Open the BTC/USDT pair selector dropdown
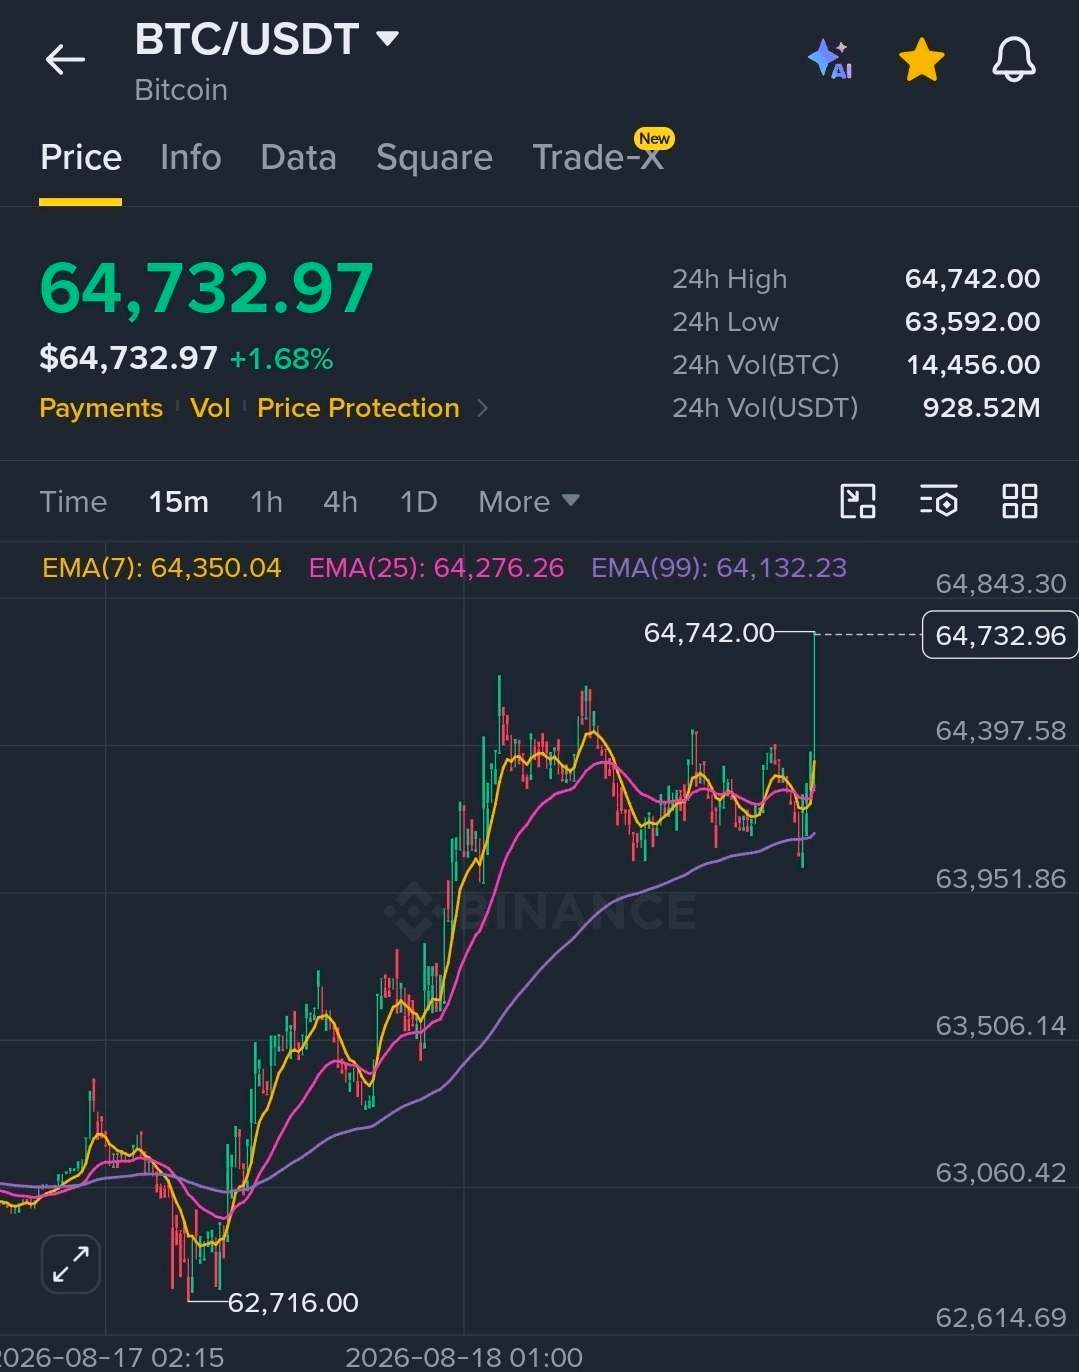 [267, 40]
